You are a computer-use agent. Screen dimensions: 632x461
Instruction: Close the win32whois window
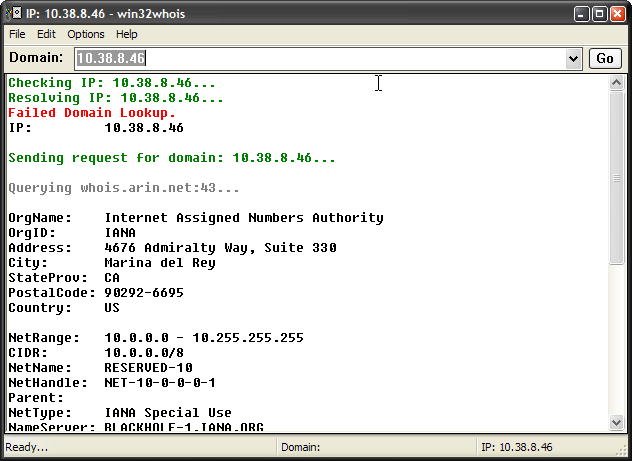(617, 14)
